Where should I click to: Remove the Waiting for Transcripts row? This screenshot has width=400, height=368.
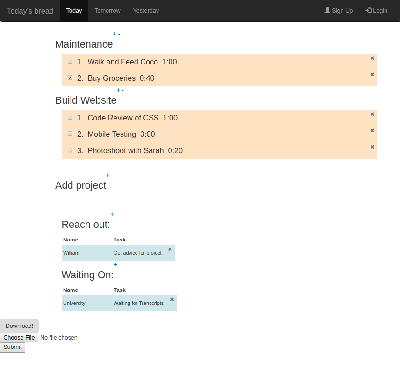coord(172,299)
